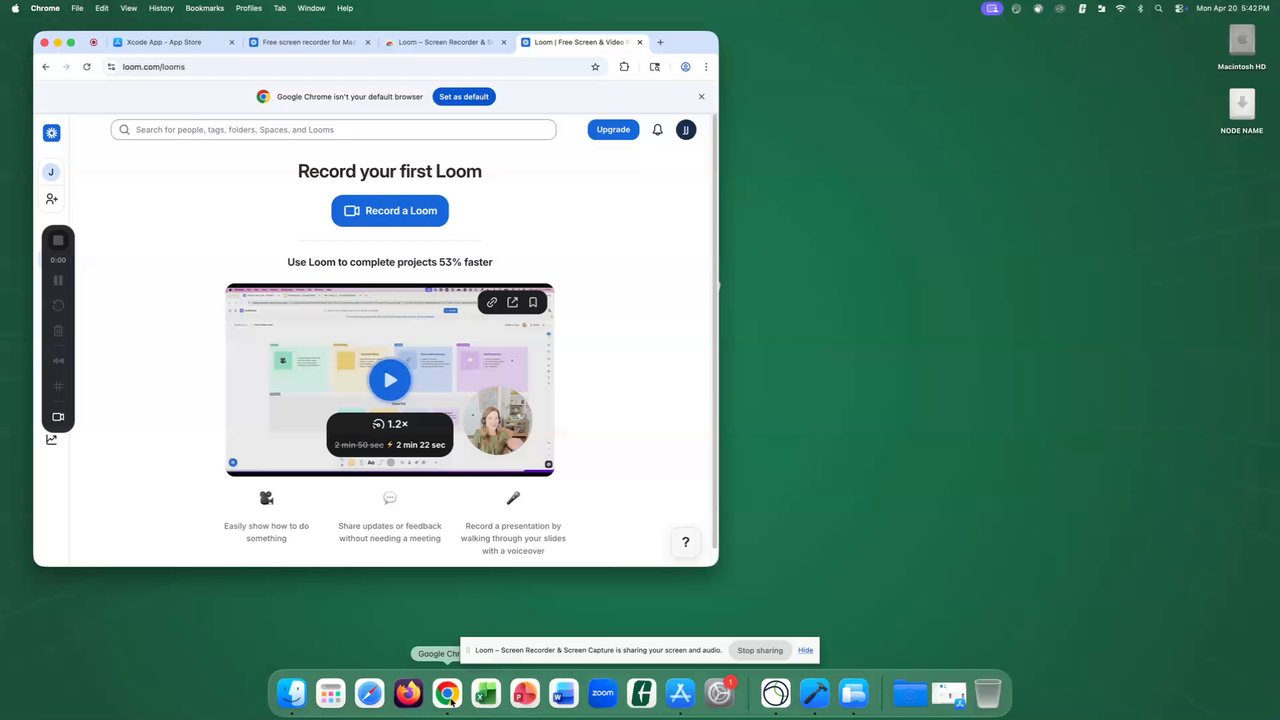Click the invite people icon in sidebar
This screenshot has width=1280, height=720.
(51, 199)
